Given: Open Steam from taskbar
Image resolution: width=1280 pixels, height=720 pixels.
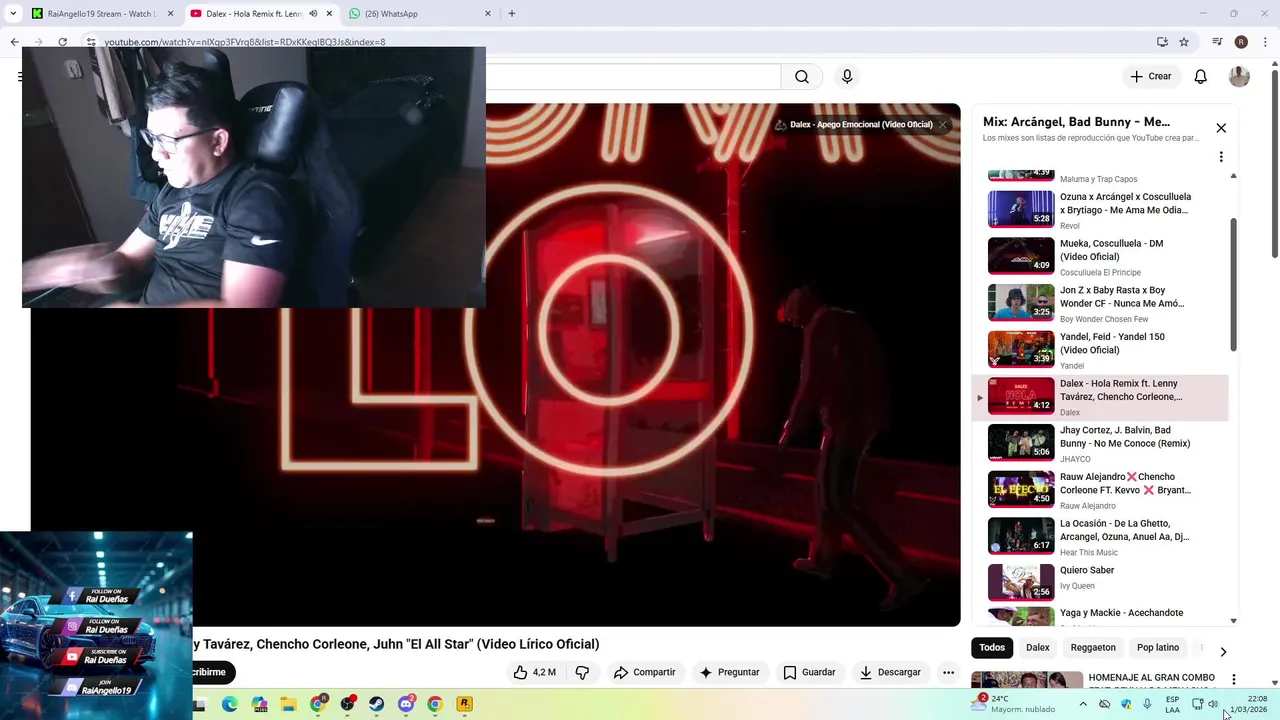Looking at the screenshot, I should point(376,704).
